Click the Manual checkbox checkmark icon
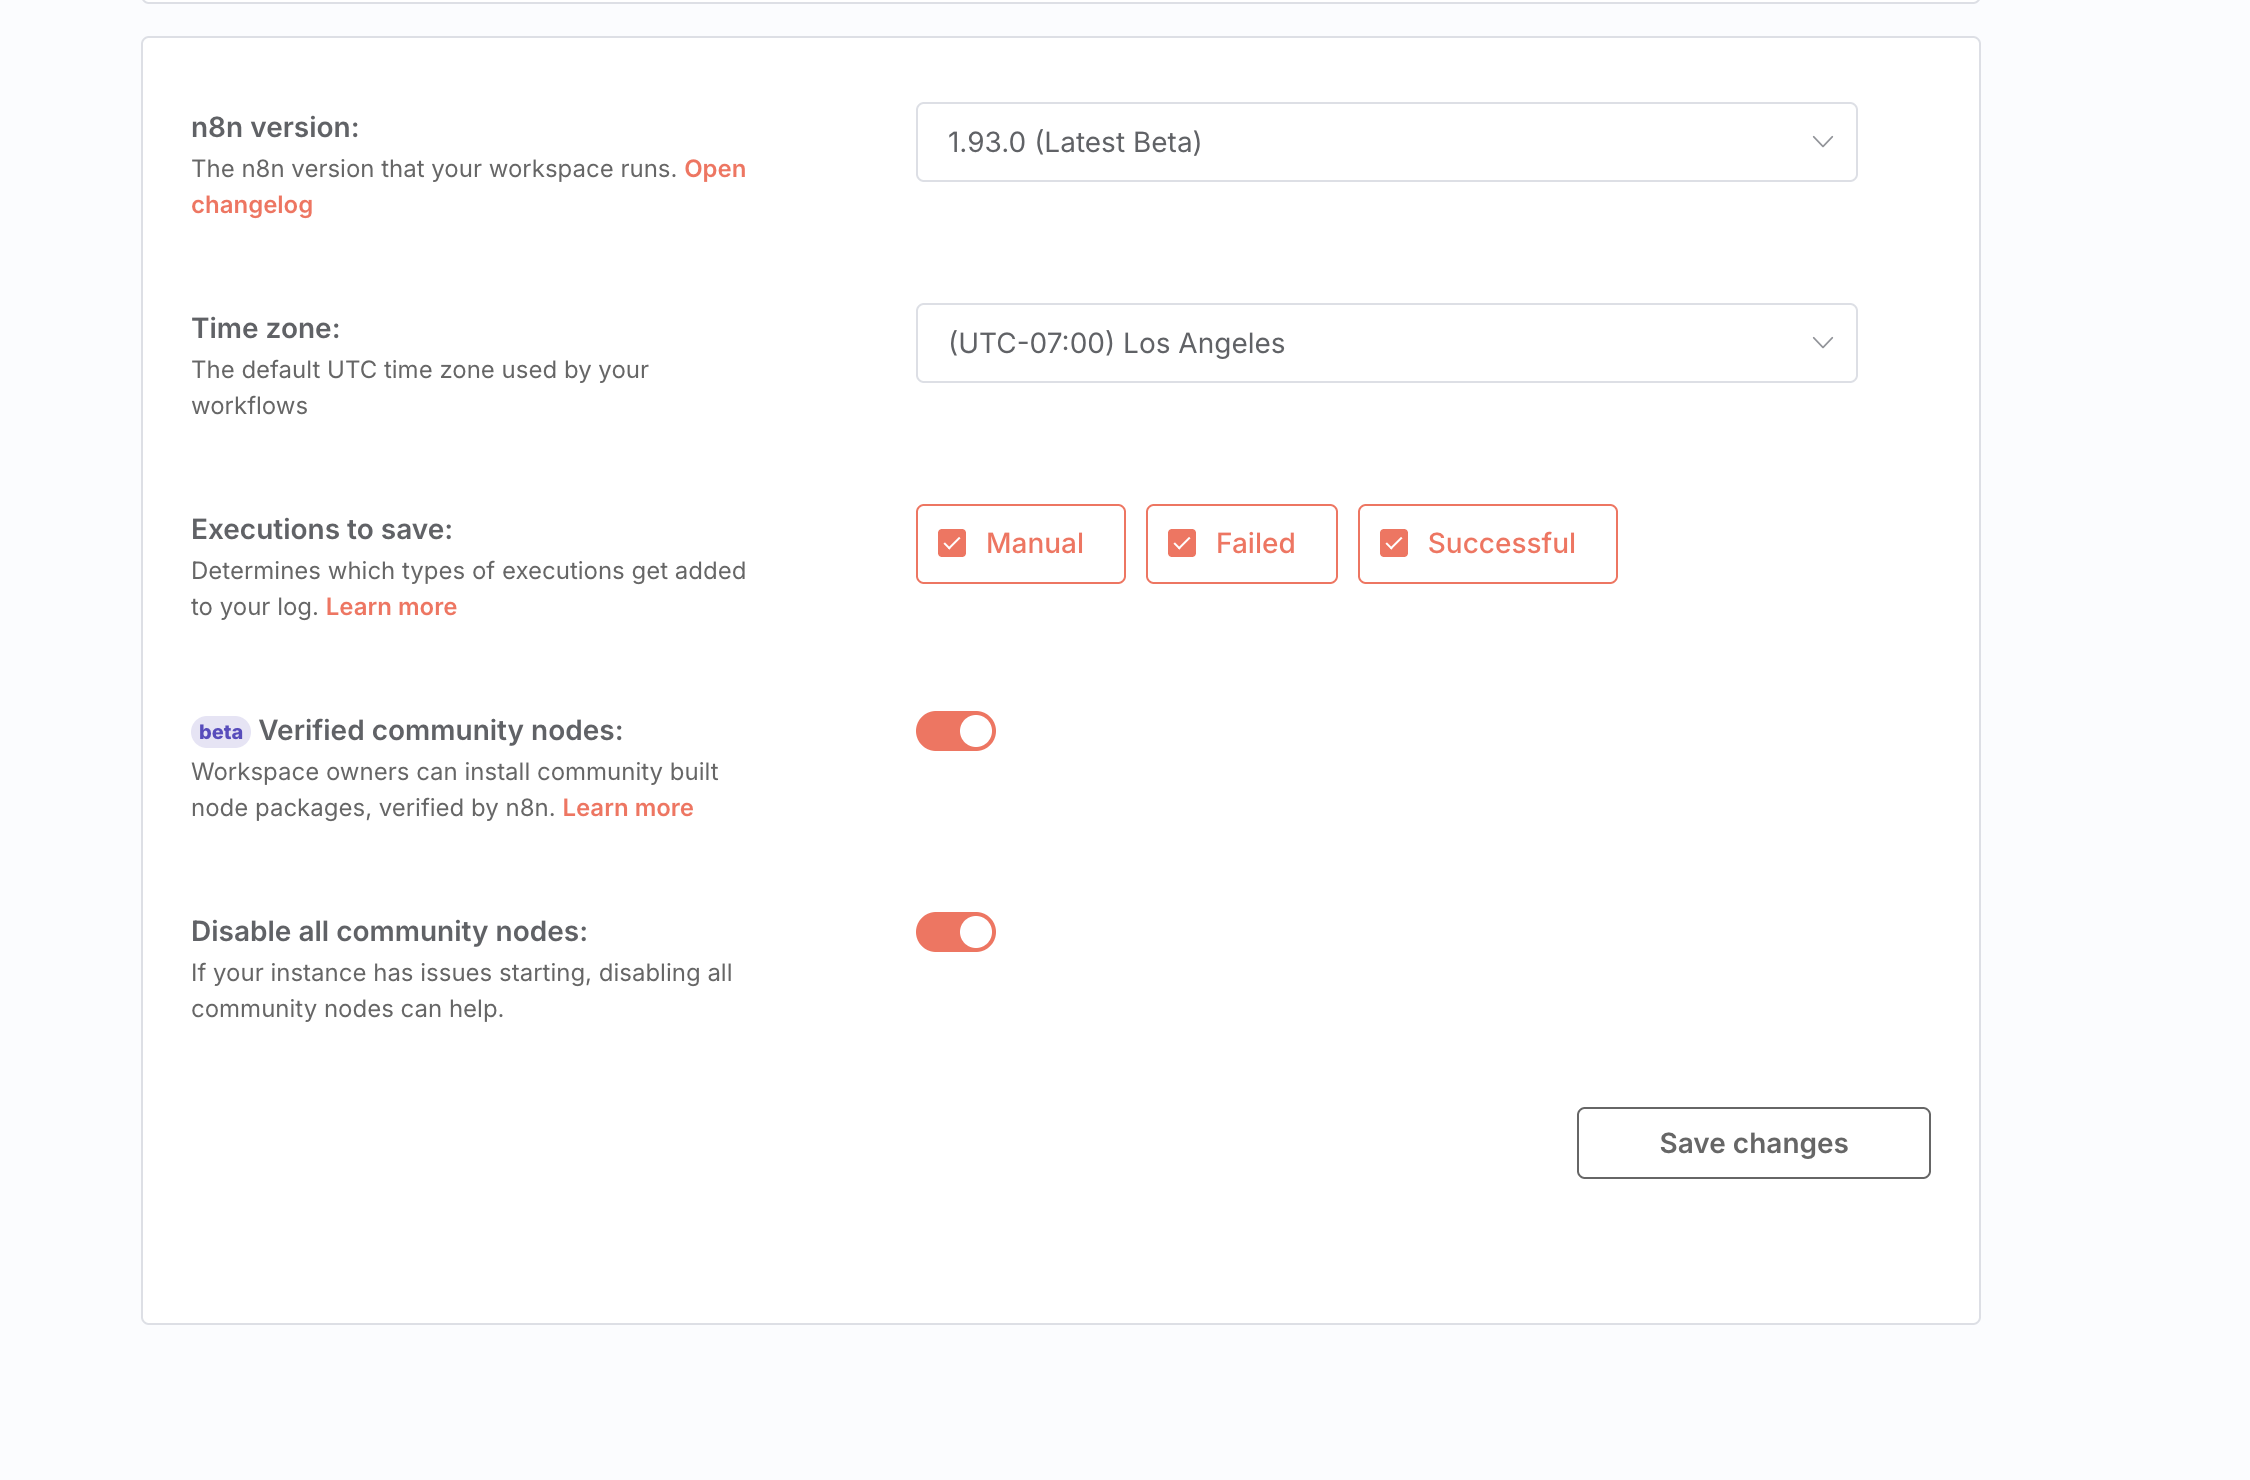Image resolution: width=2250 pixels, height=1480 pixels. [x=951, y=543]
